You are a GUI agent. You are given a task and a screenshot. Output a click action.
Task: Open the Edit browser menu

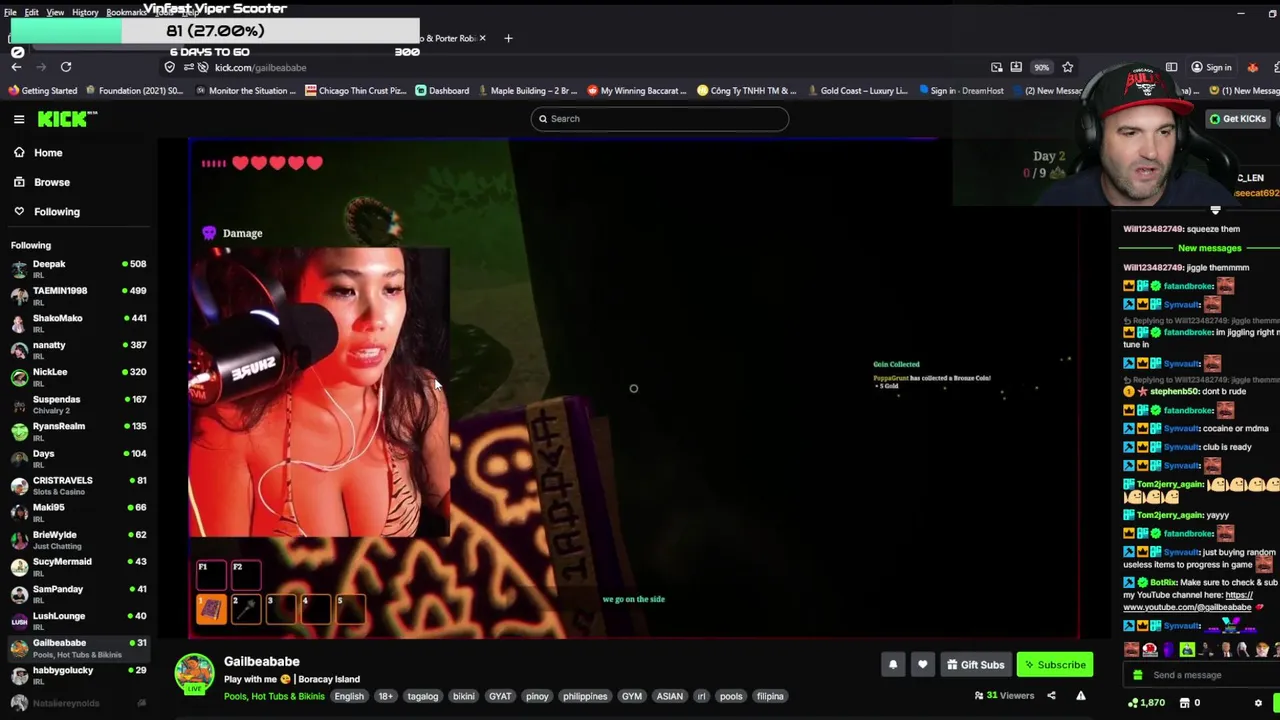pos(32,12)
